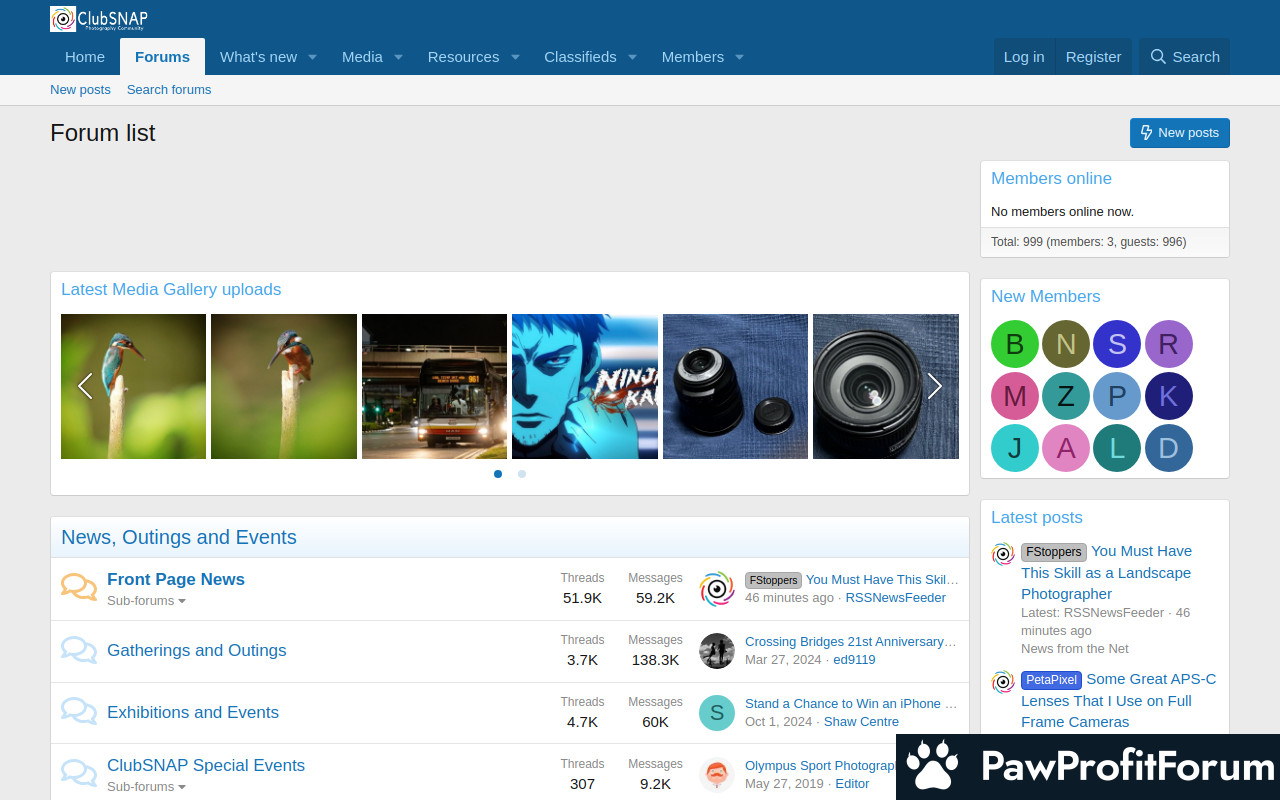Open the green B new member avatar
This screenshot has width=1280, height=800.
(1014, 344)
